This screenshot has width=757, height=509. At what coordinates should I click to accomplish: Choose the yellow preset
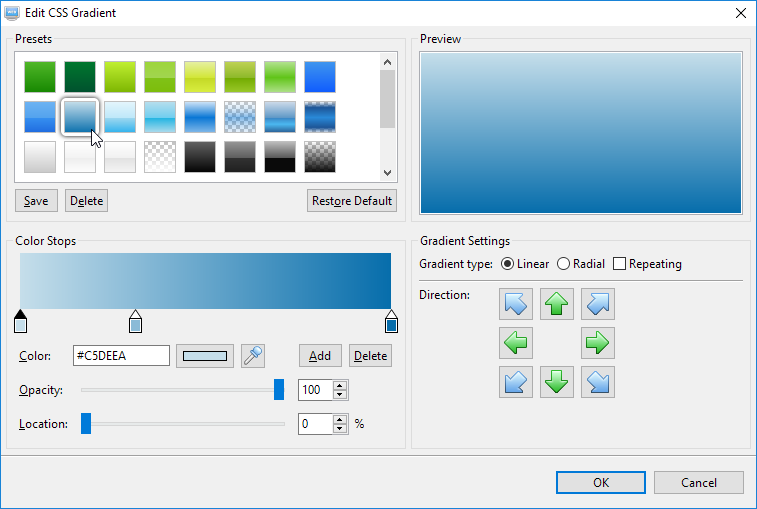click(200, 77)
